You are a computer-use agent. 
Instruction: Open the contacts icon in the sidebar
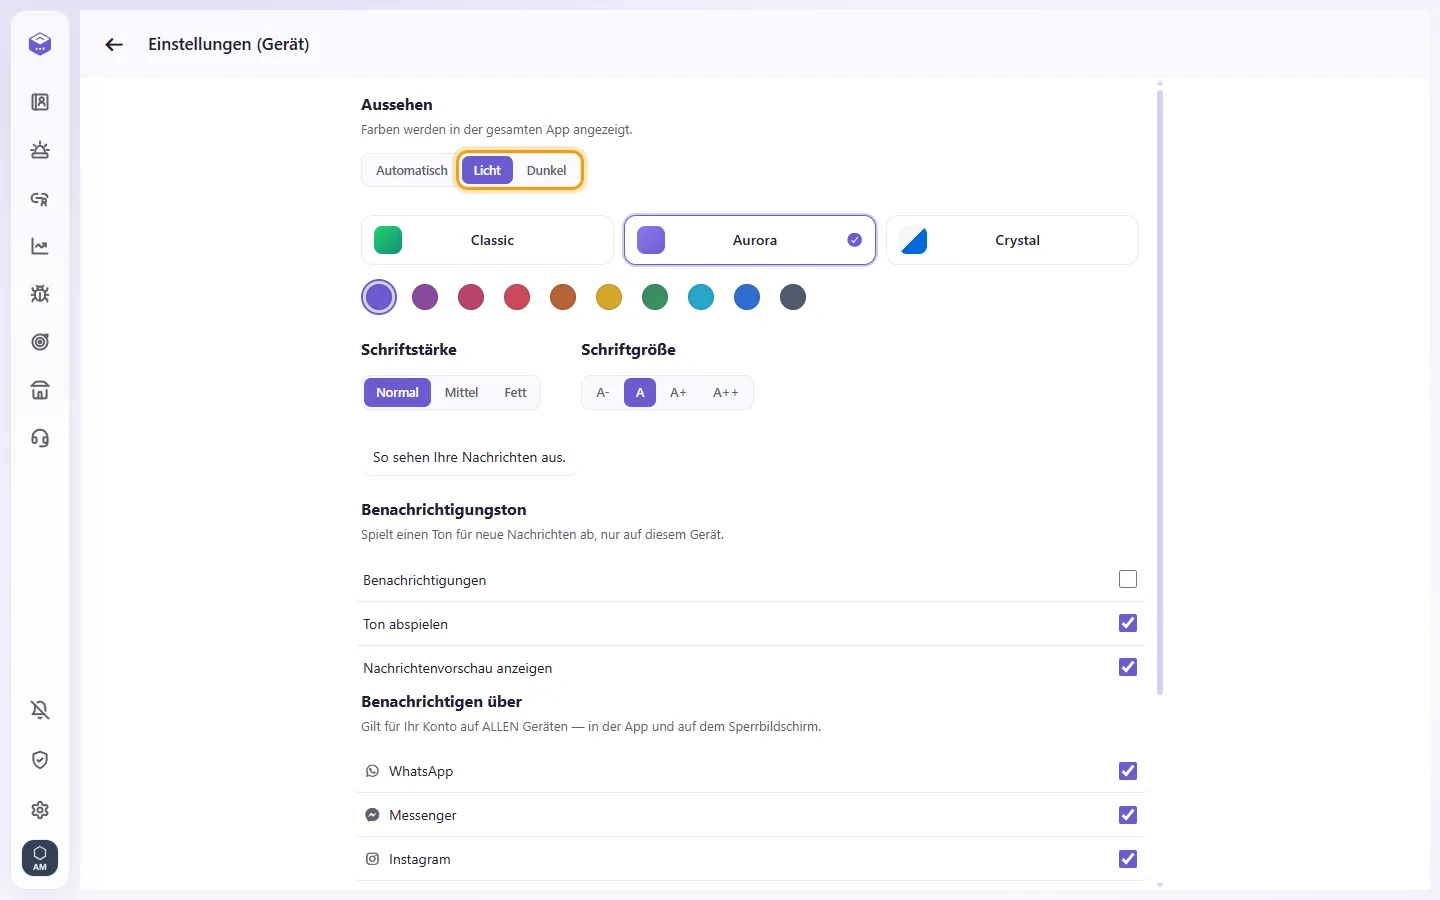40,102
